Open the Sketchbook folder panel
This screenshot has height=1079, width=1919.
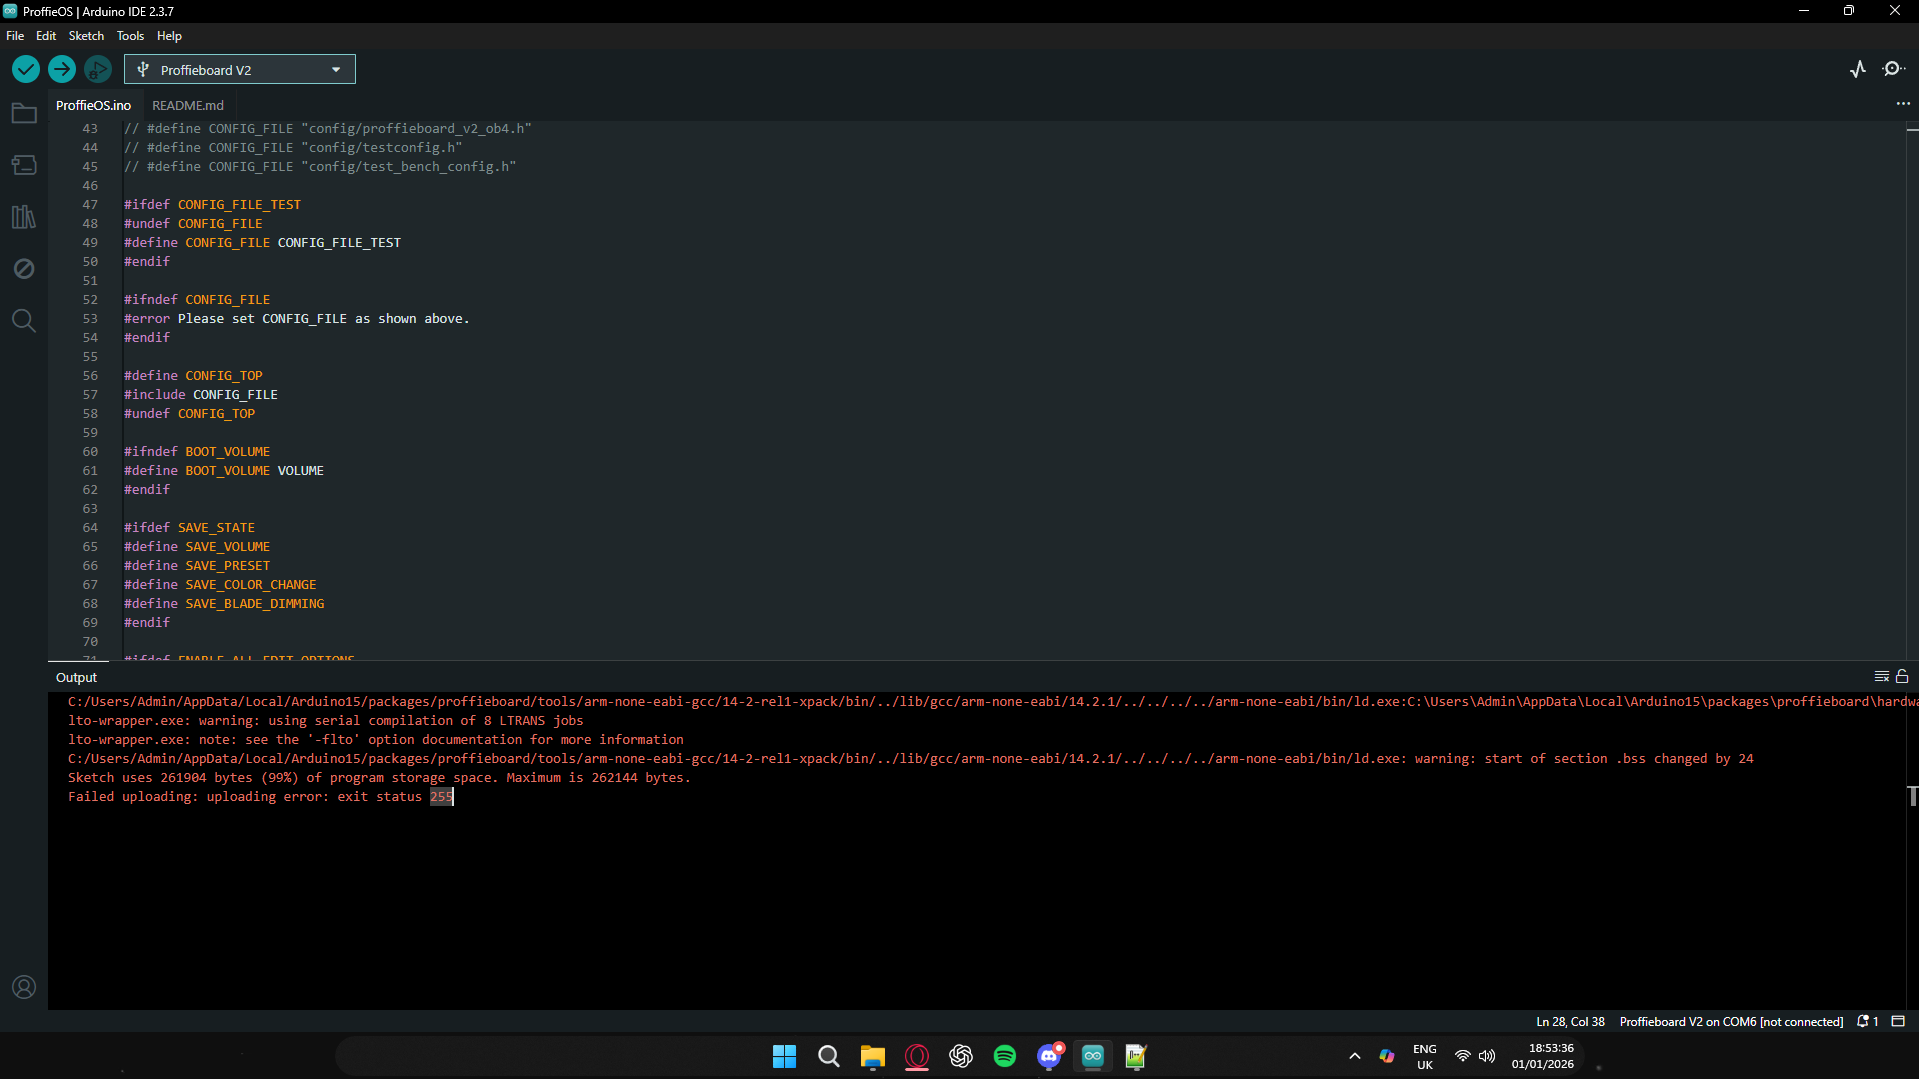point(24,114)
